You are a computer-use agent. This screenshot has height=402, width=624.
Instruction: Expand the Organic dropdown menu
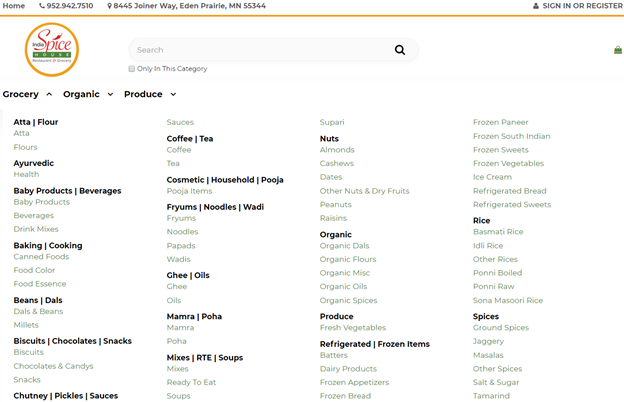(110, 94)
